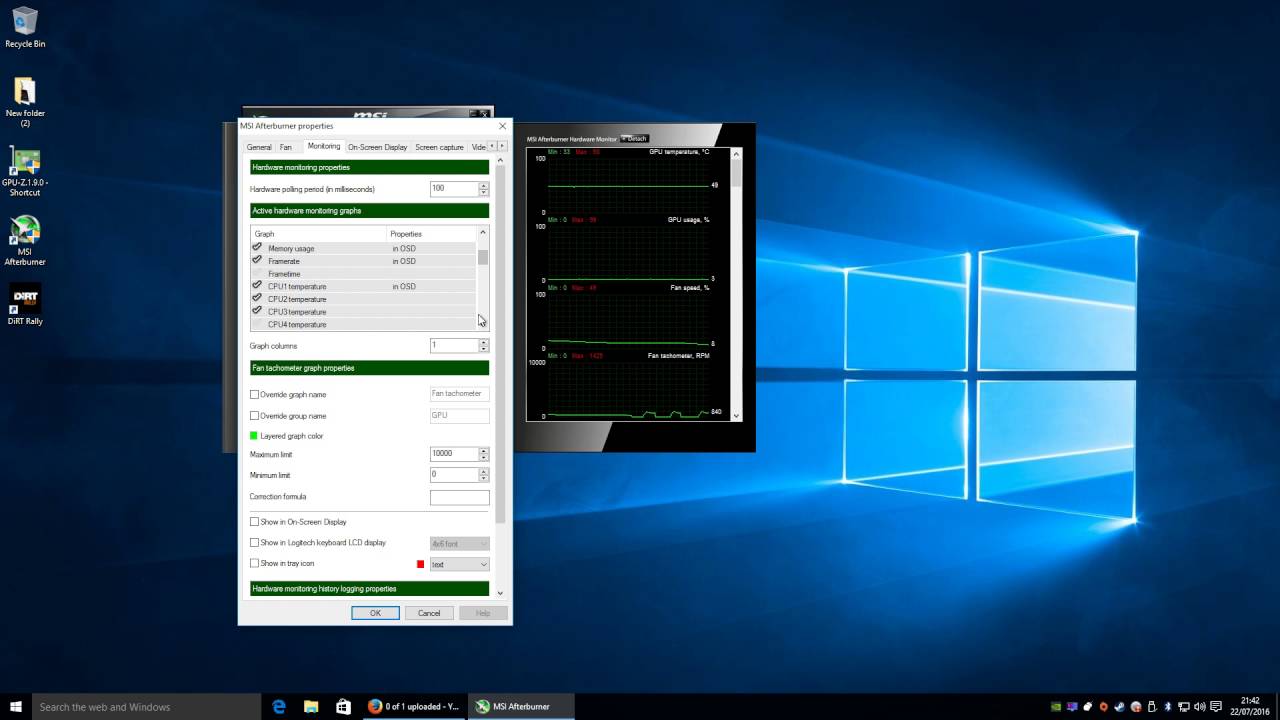Switch to the Screen capture tab
Image resolution: width=1280 pixels, height=720 pixels.
pyautogui.click(x=440, y=147)
